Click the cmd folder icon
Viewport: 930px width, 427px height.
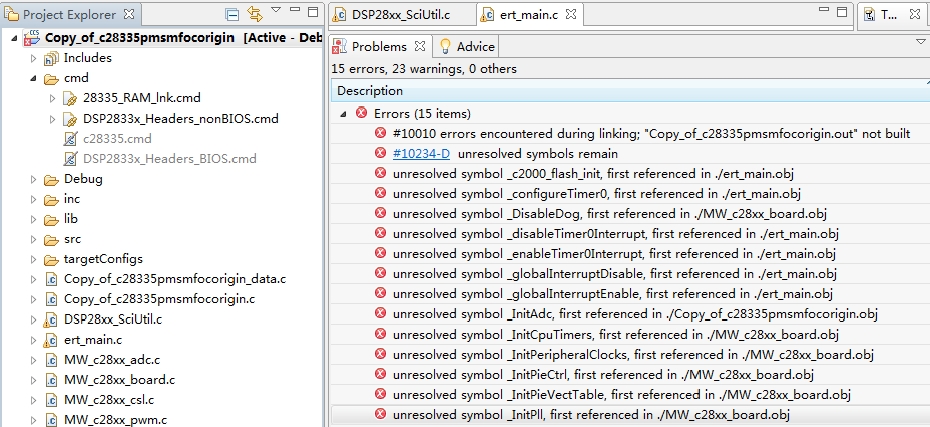pyautogui.click(x=50, y=78)
